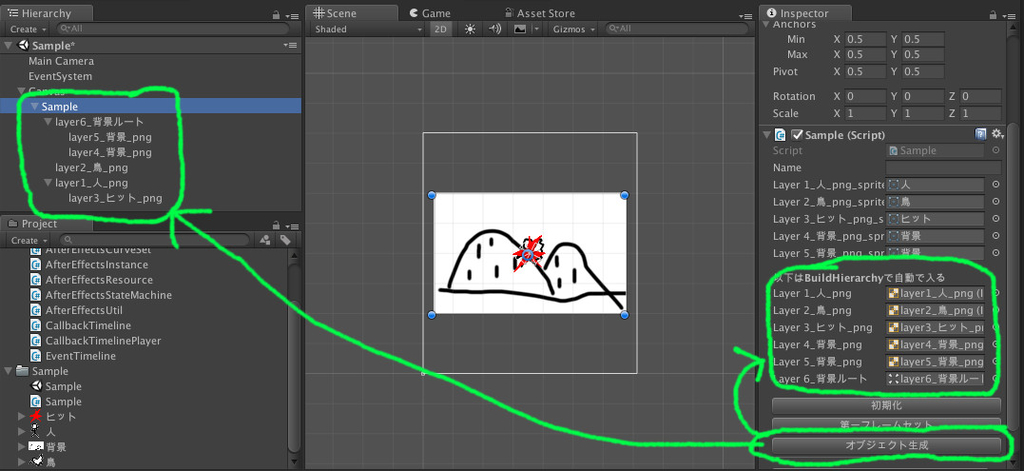Viewport: 1024px width, 471px height.
Task: Click the Project panel search field
Action: pos(154,240)
